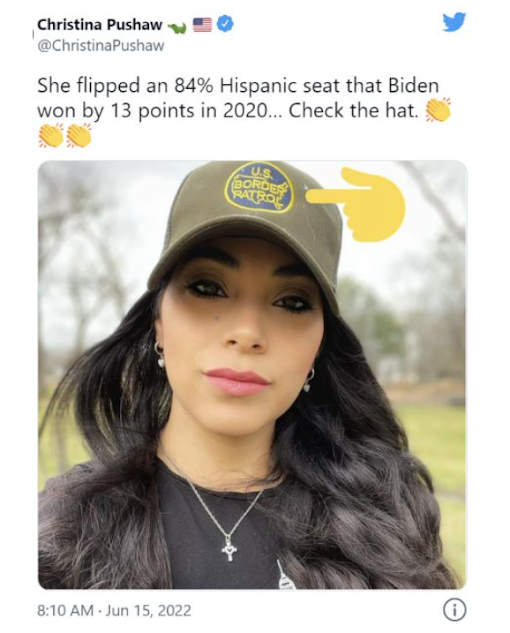
Task: Click the US flag emoji beside name
Action: click(202, 25)
